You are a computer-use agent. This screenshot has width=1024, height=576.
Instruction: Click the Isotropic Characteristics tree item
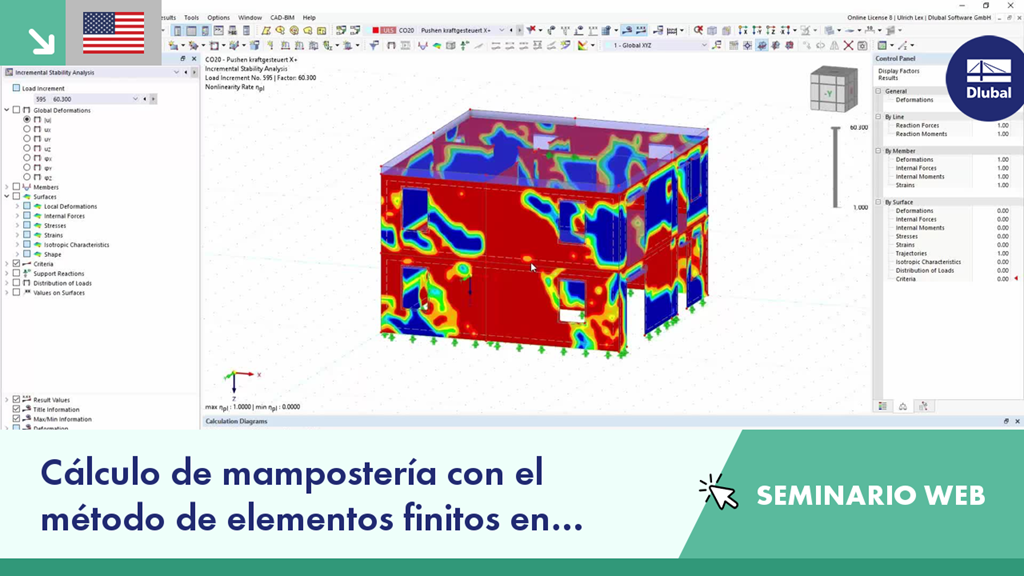click(x=76, y=245)
